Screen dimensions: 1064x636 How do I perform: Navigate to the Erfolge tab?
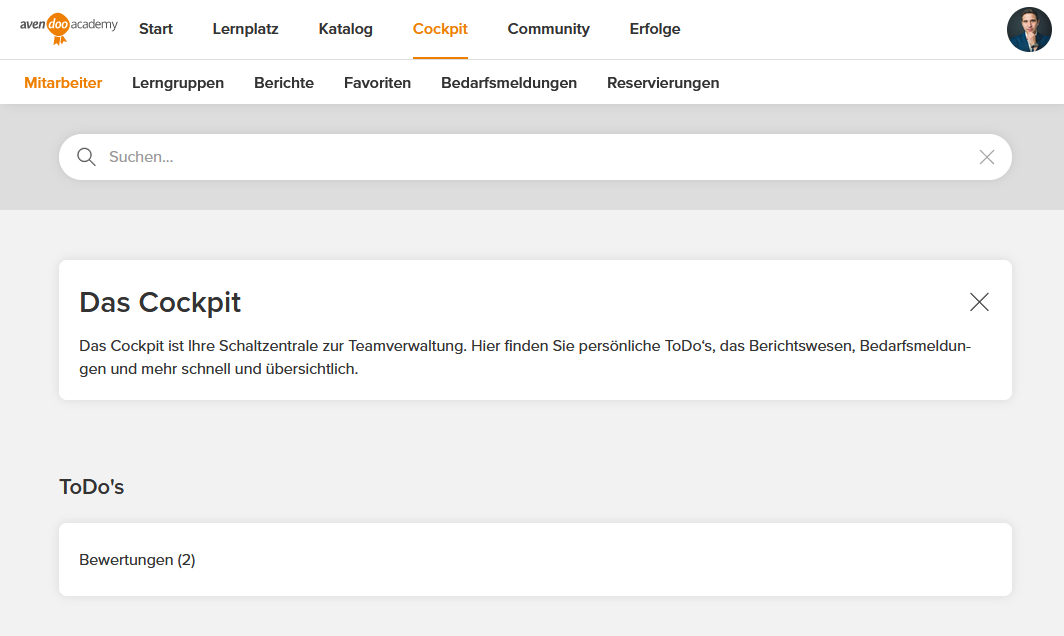pos(655,29)
